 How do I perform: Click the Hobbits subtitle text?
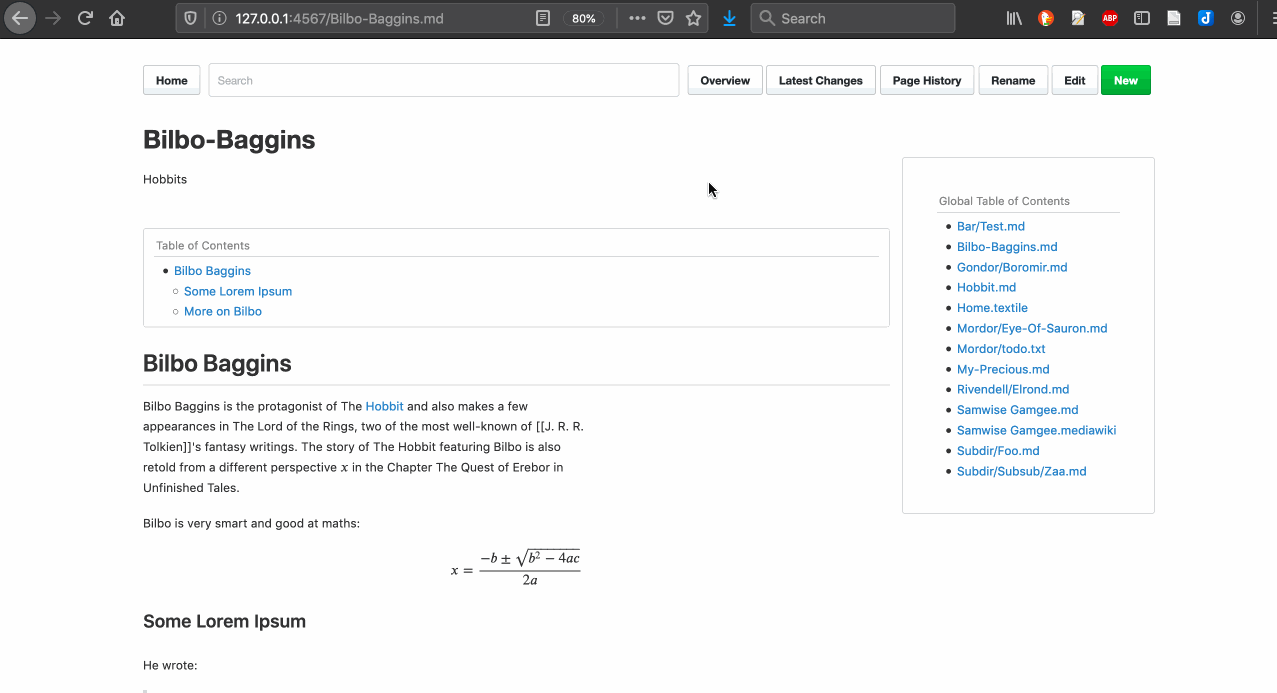(165, 180)
